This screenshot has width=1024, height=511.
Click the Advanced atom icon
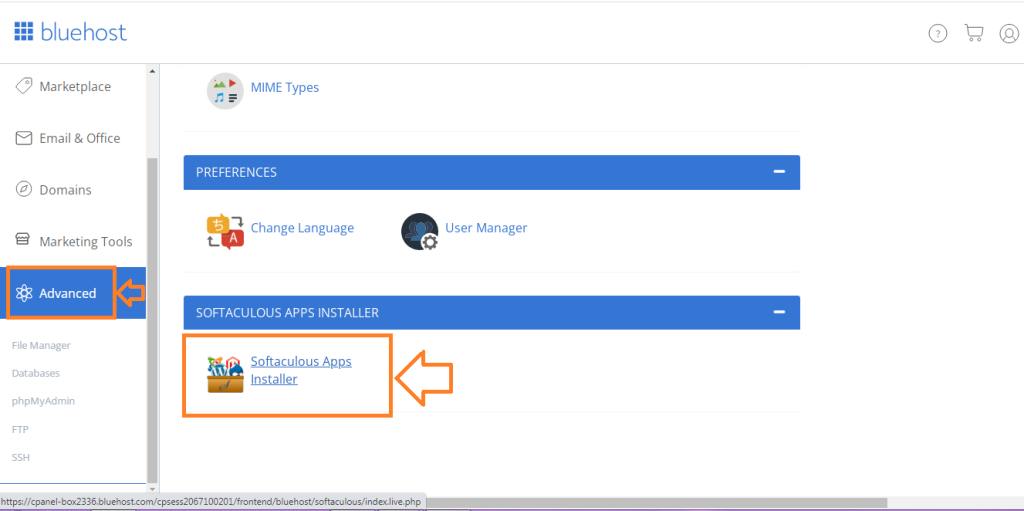[24, 293]
